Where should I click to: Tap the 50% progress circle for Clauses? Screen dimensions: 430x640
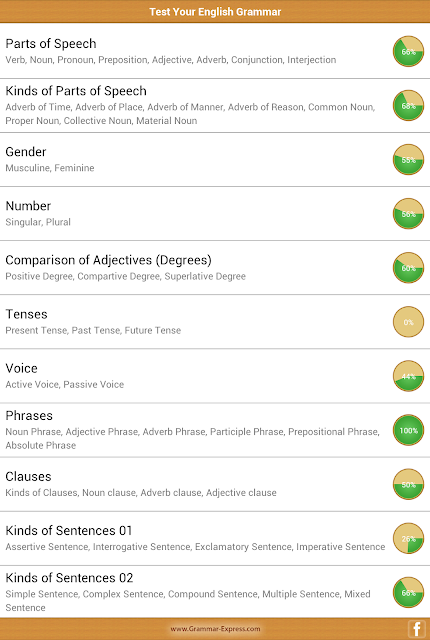[408, 484]
